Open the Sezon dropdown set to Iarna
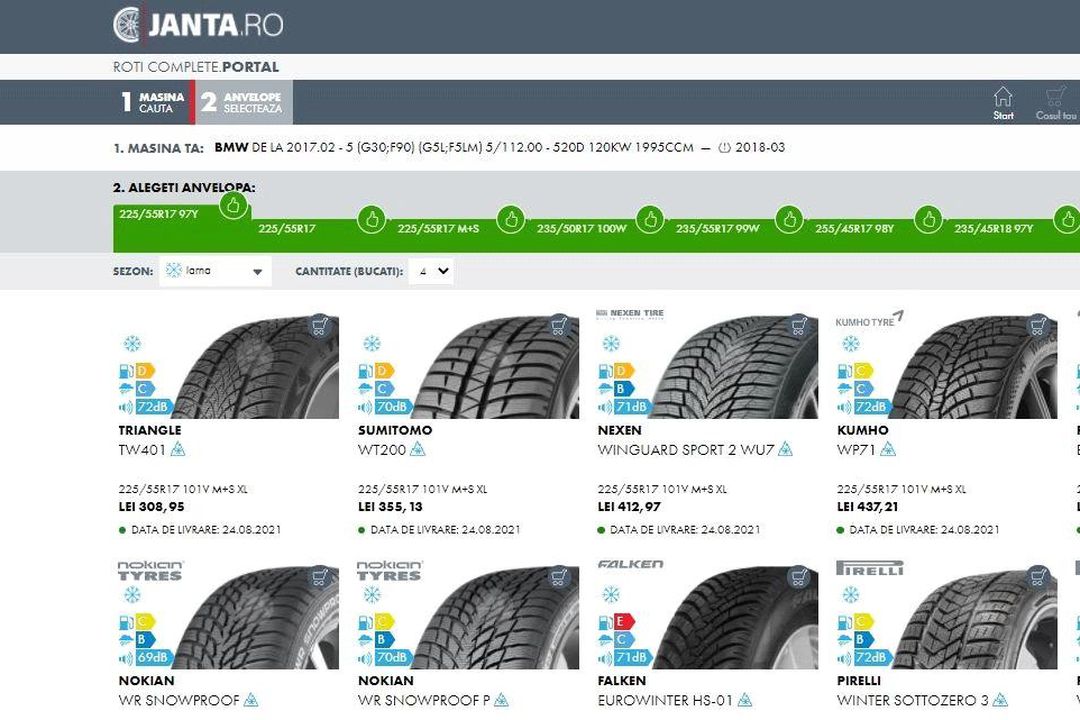 pyautogui.click(x=215, y=271)
